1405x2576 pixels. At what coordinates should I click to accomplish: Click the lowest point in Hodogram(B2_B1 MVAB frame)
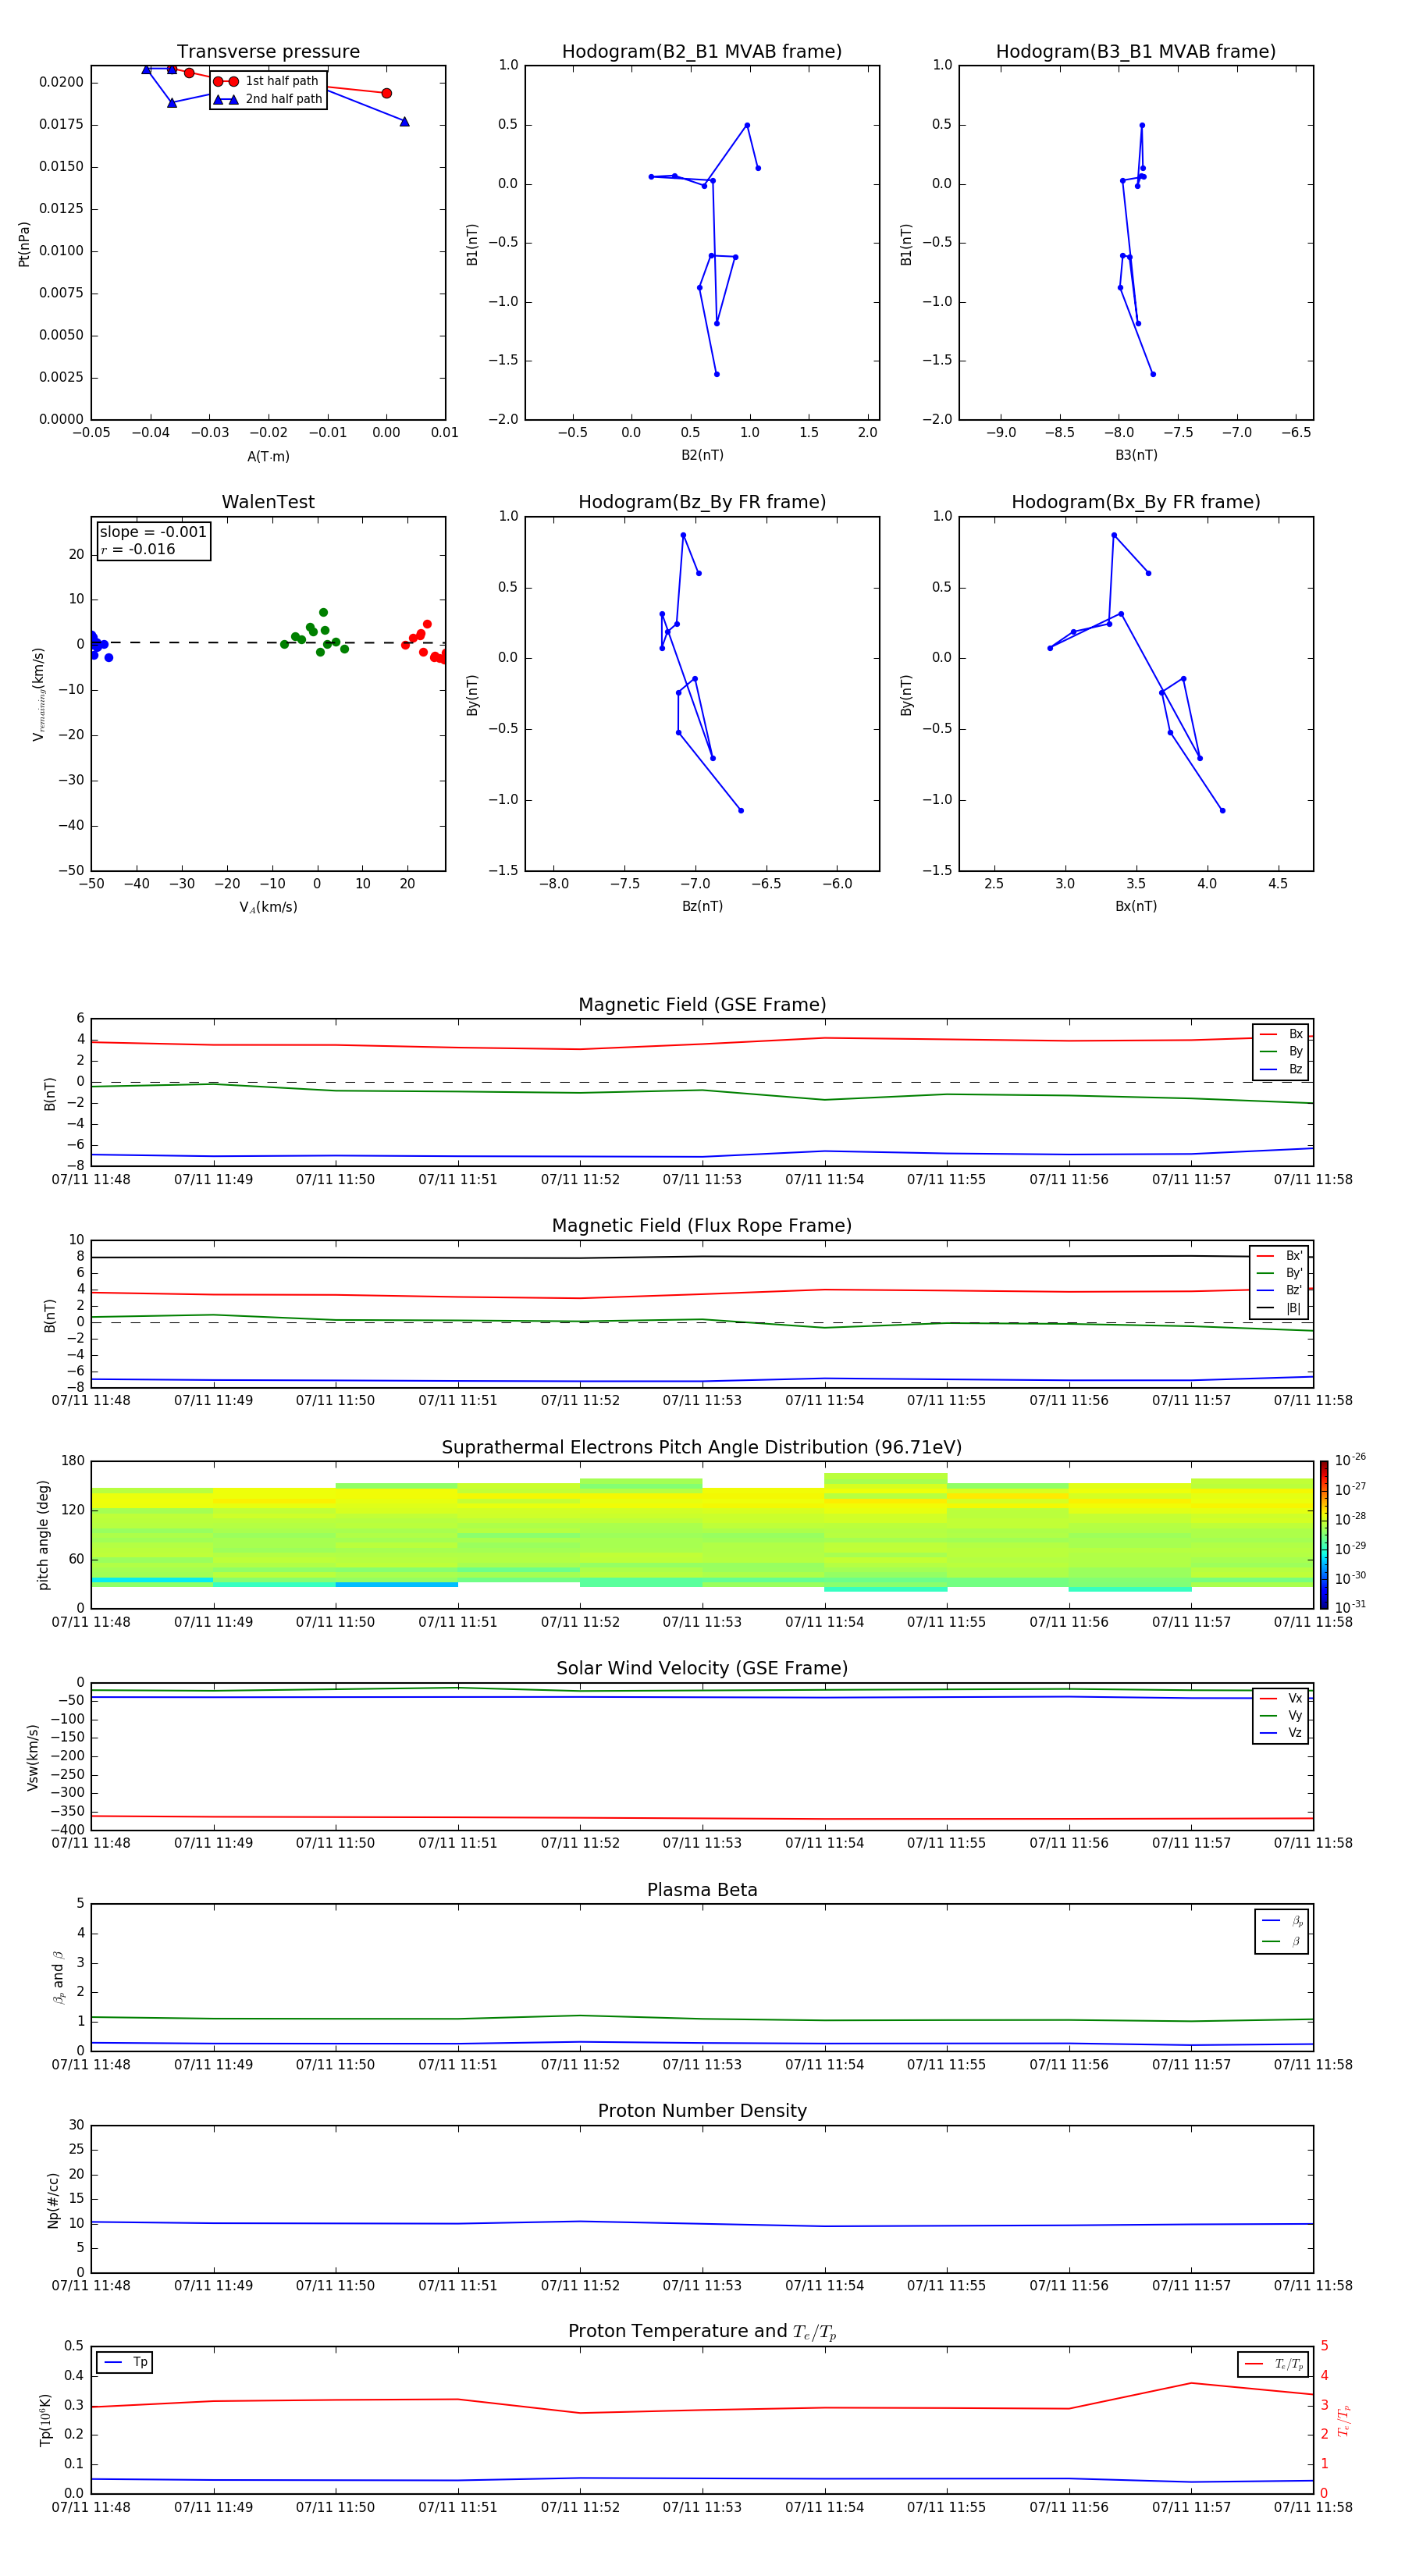point(717,374)
